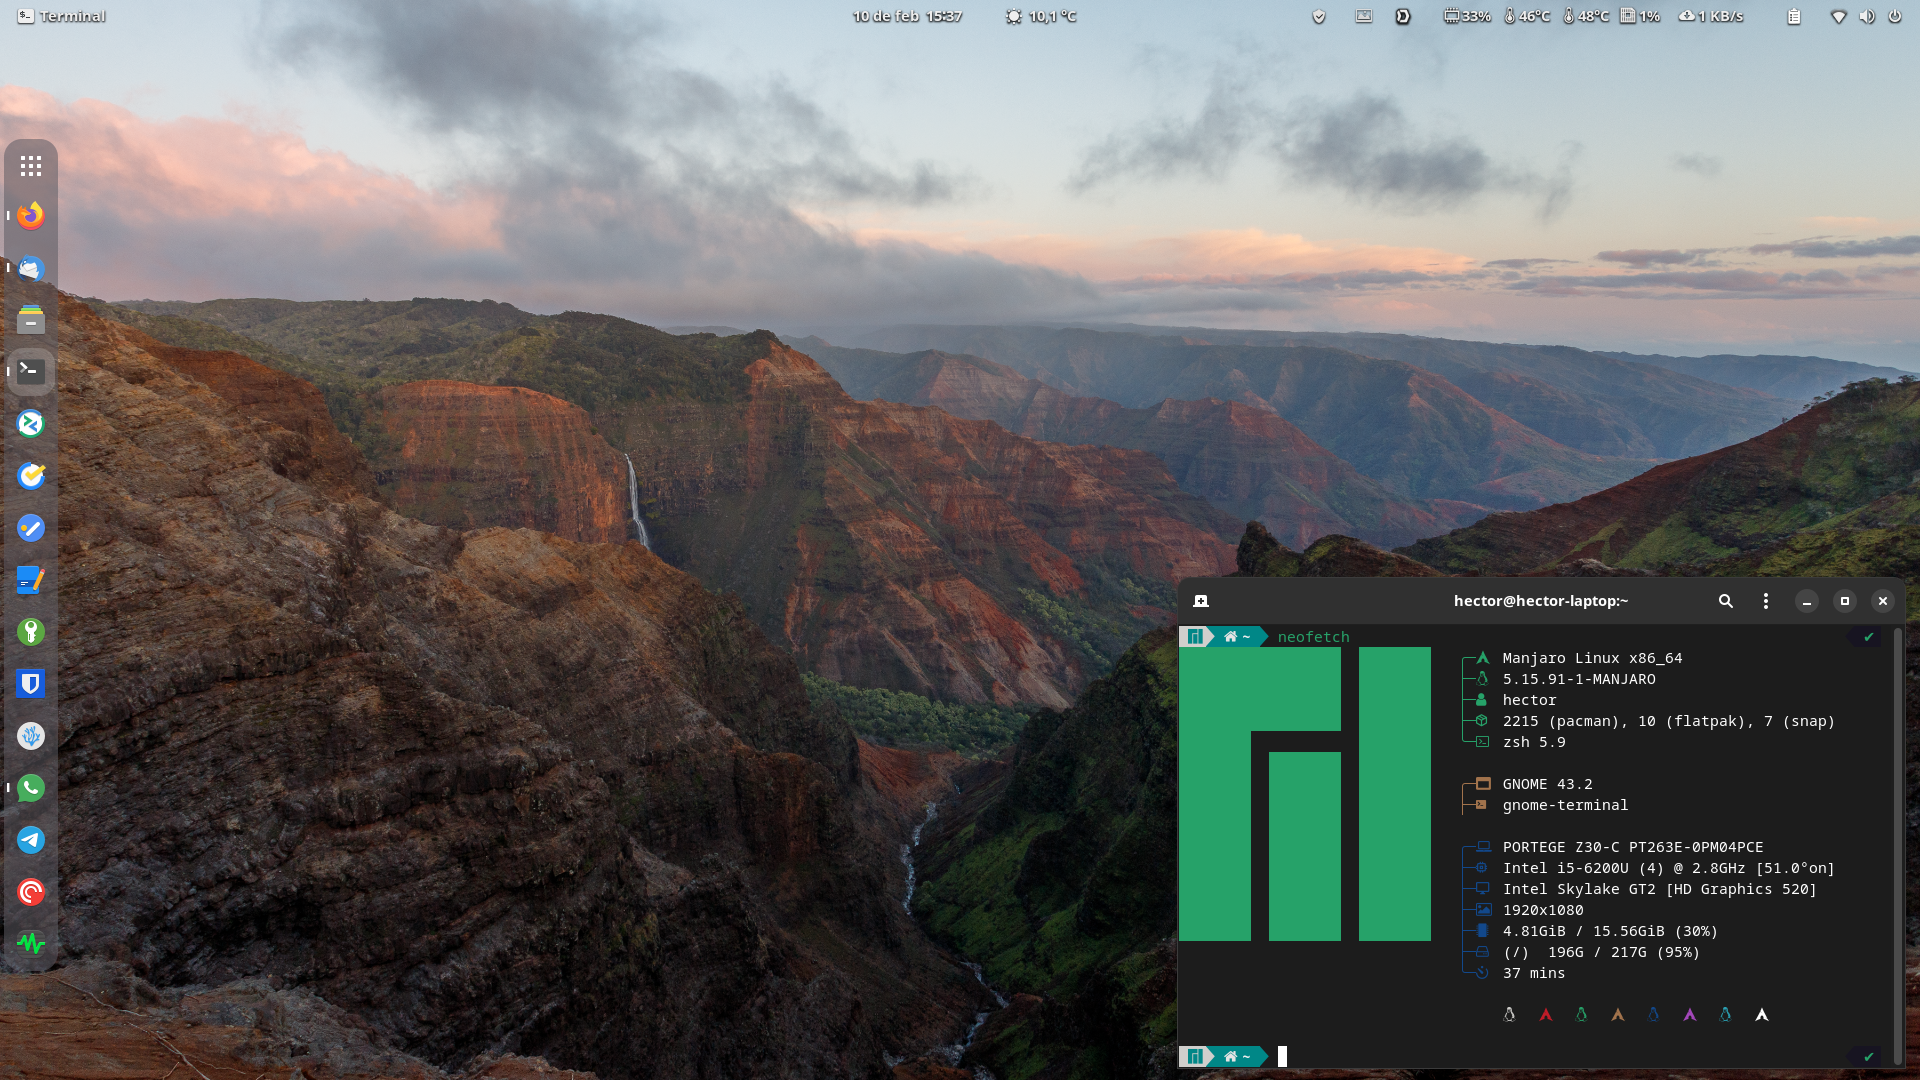Launch Firefox from the dock

point(31,216)
